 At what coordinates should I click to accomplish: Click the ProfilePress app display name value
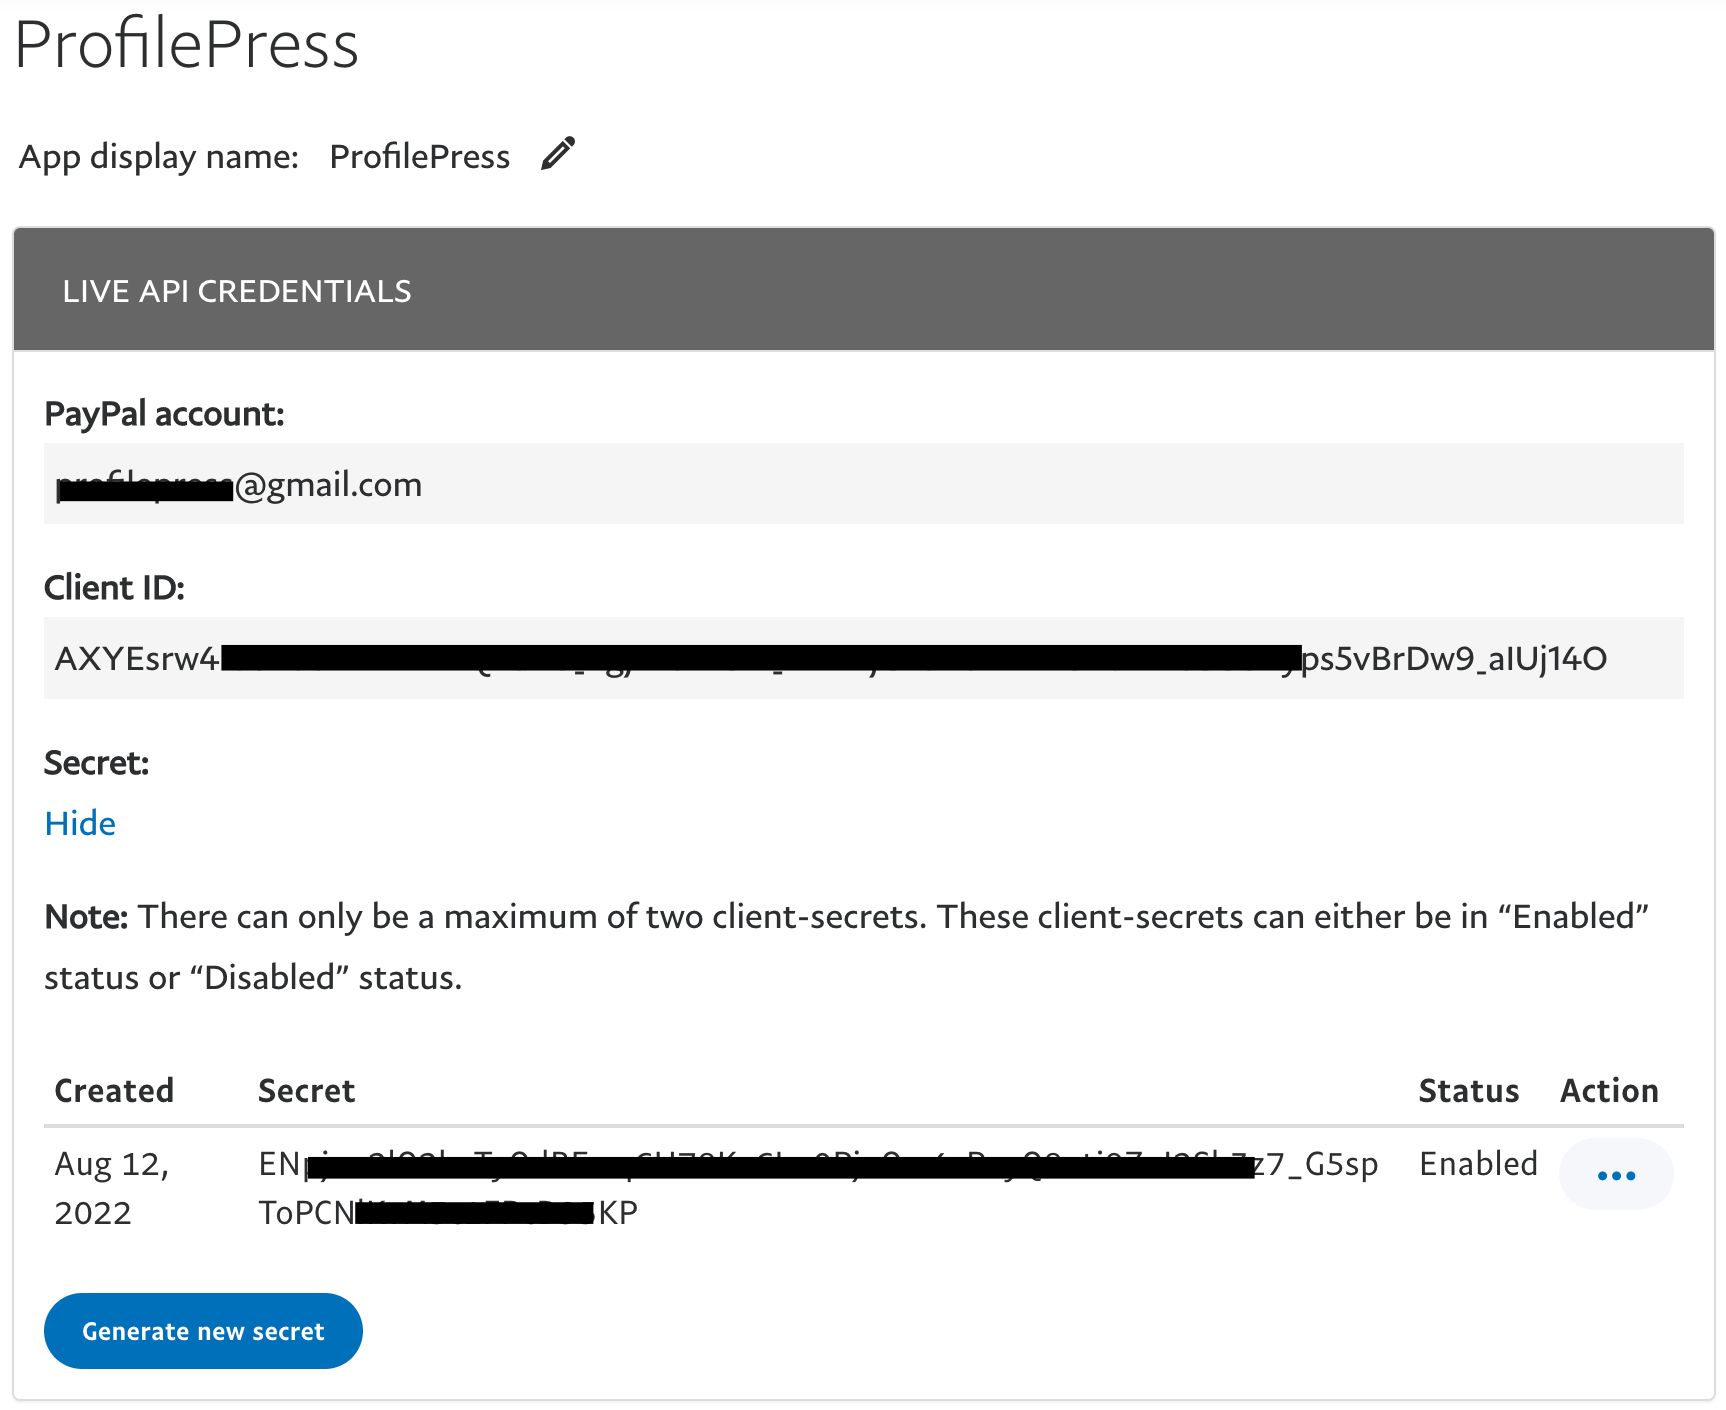pyautogui.click(x=420, y=156)
